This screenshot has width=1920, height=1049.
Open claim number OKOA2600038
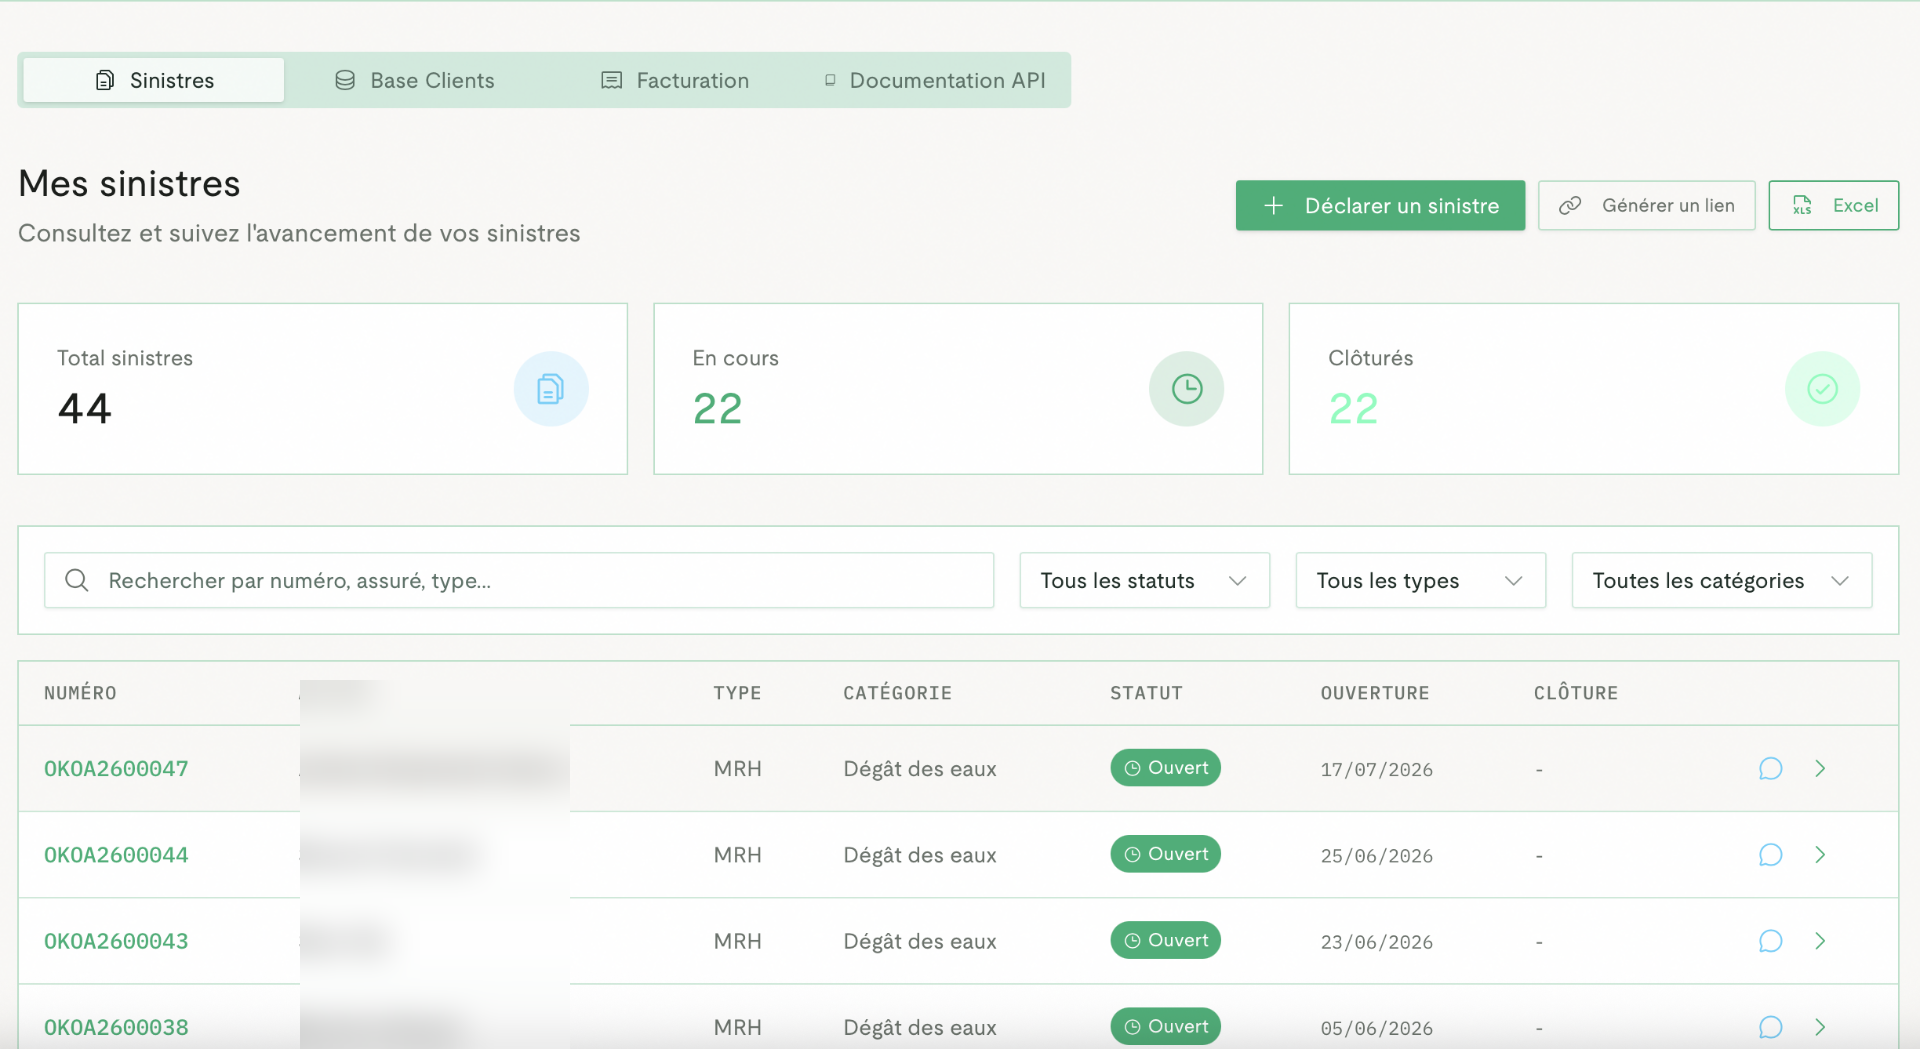[x=116, y=1027]
